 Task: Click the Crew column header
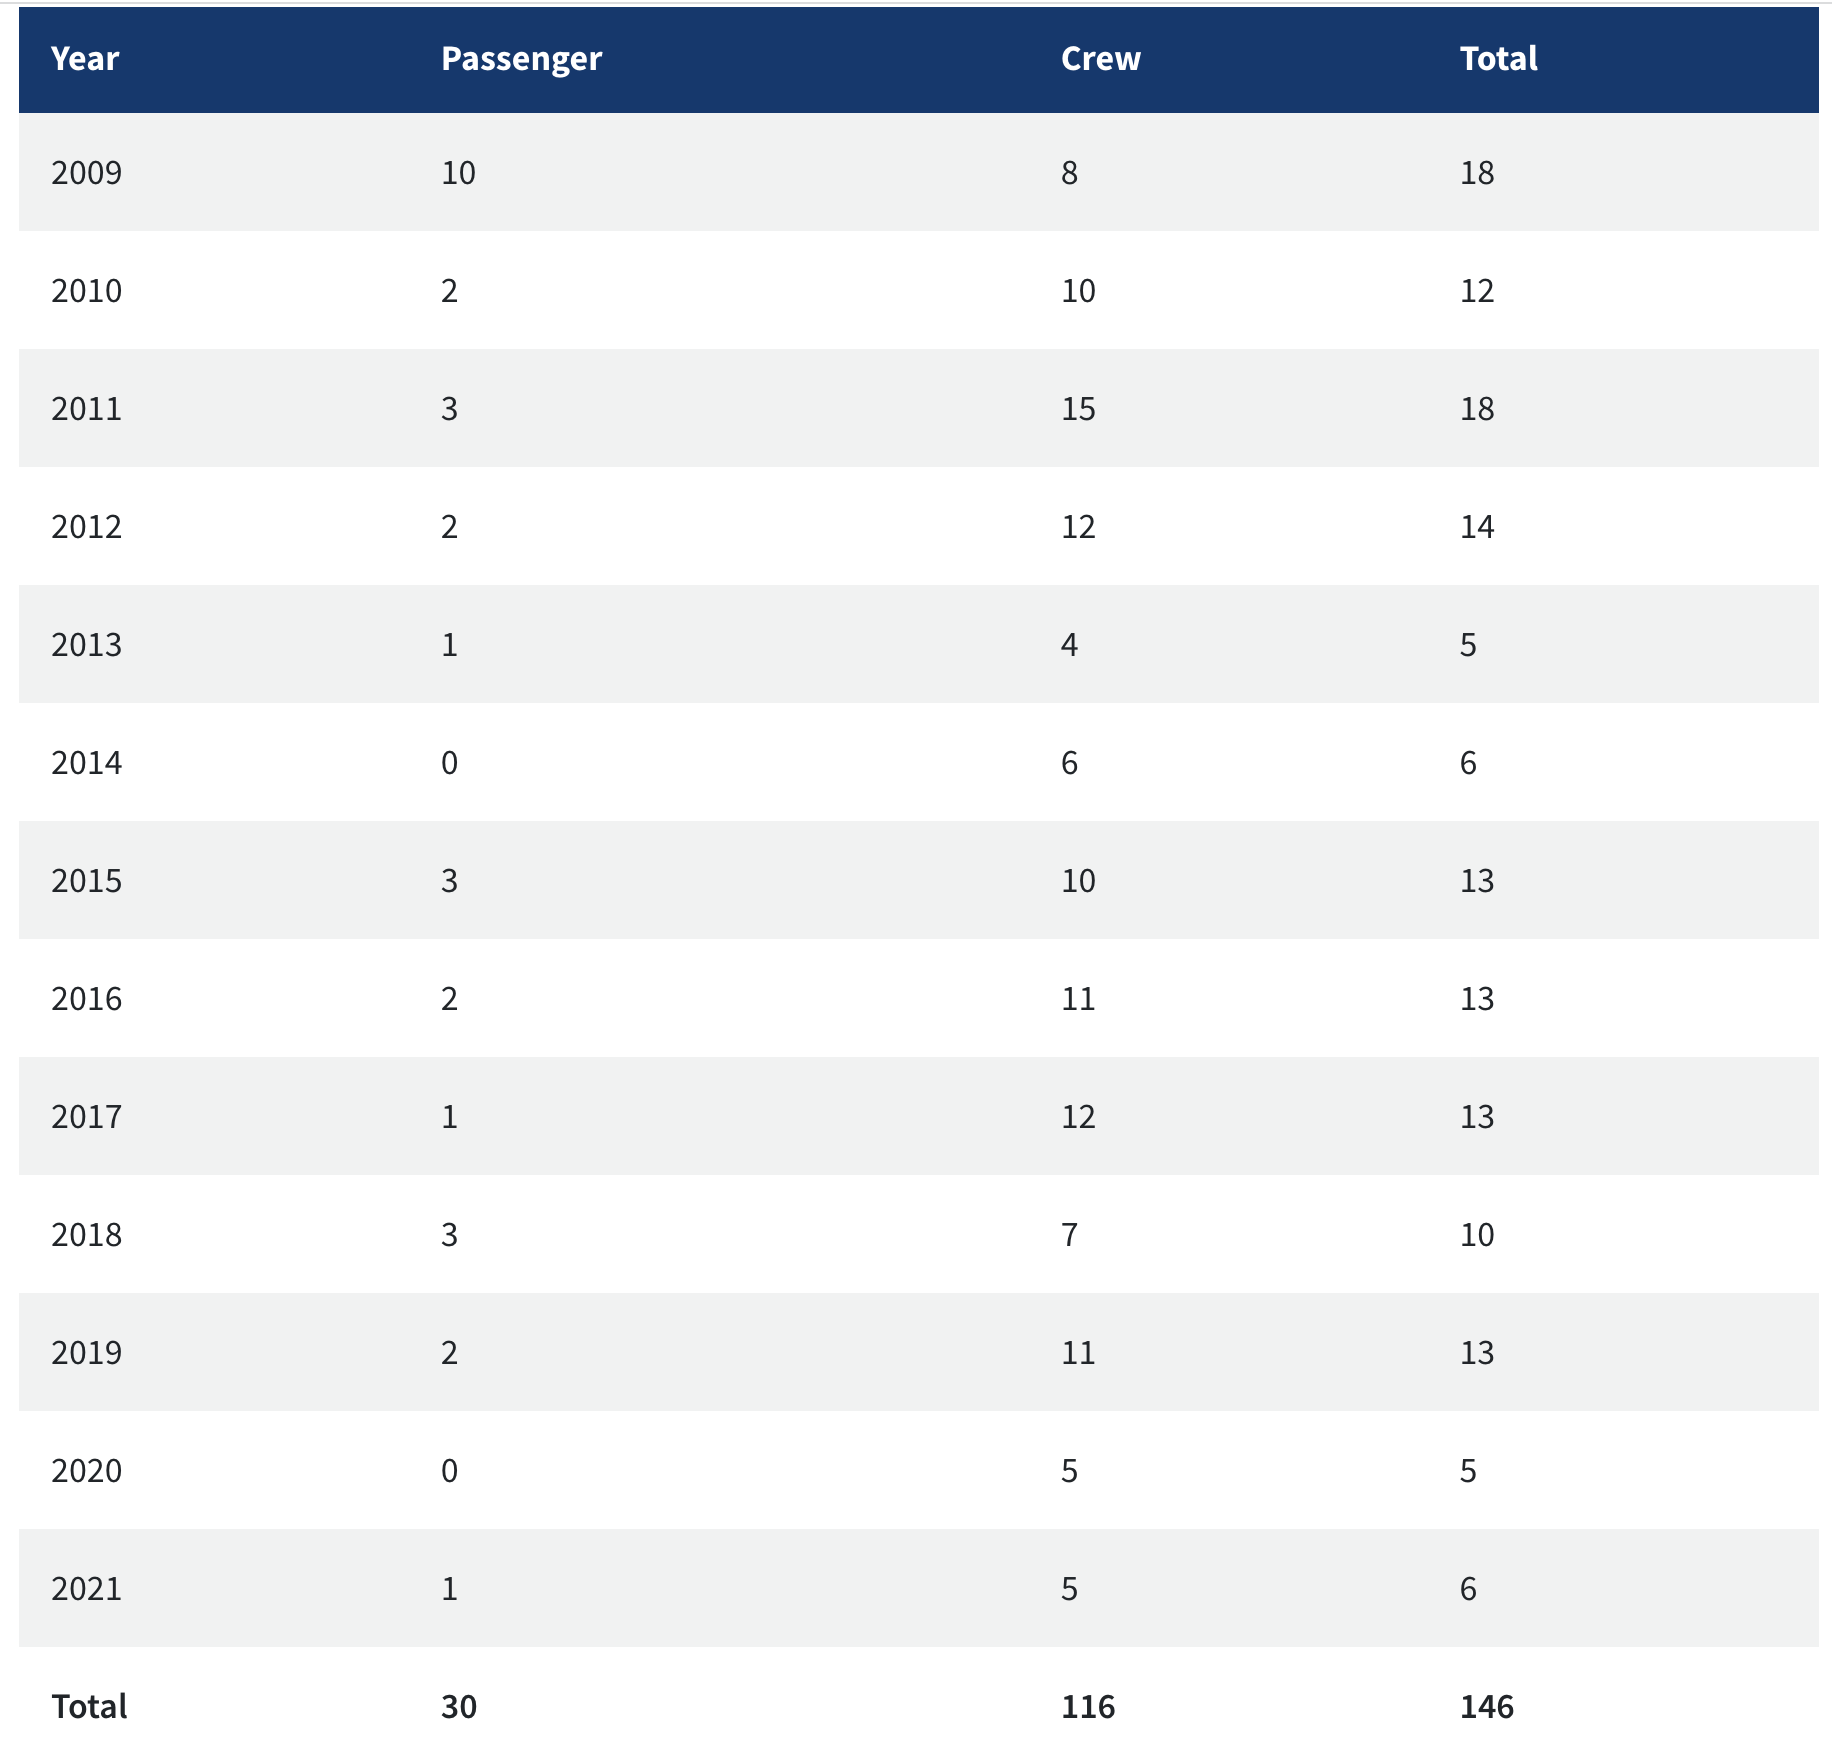pos(1100,59)
